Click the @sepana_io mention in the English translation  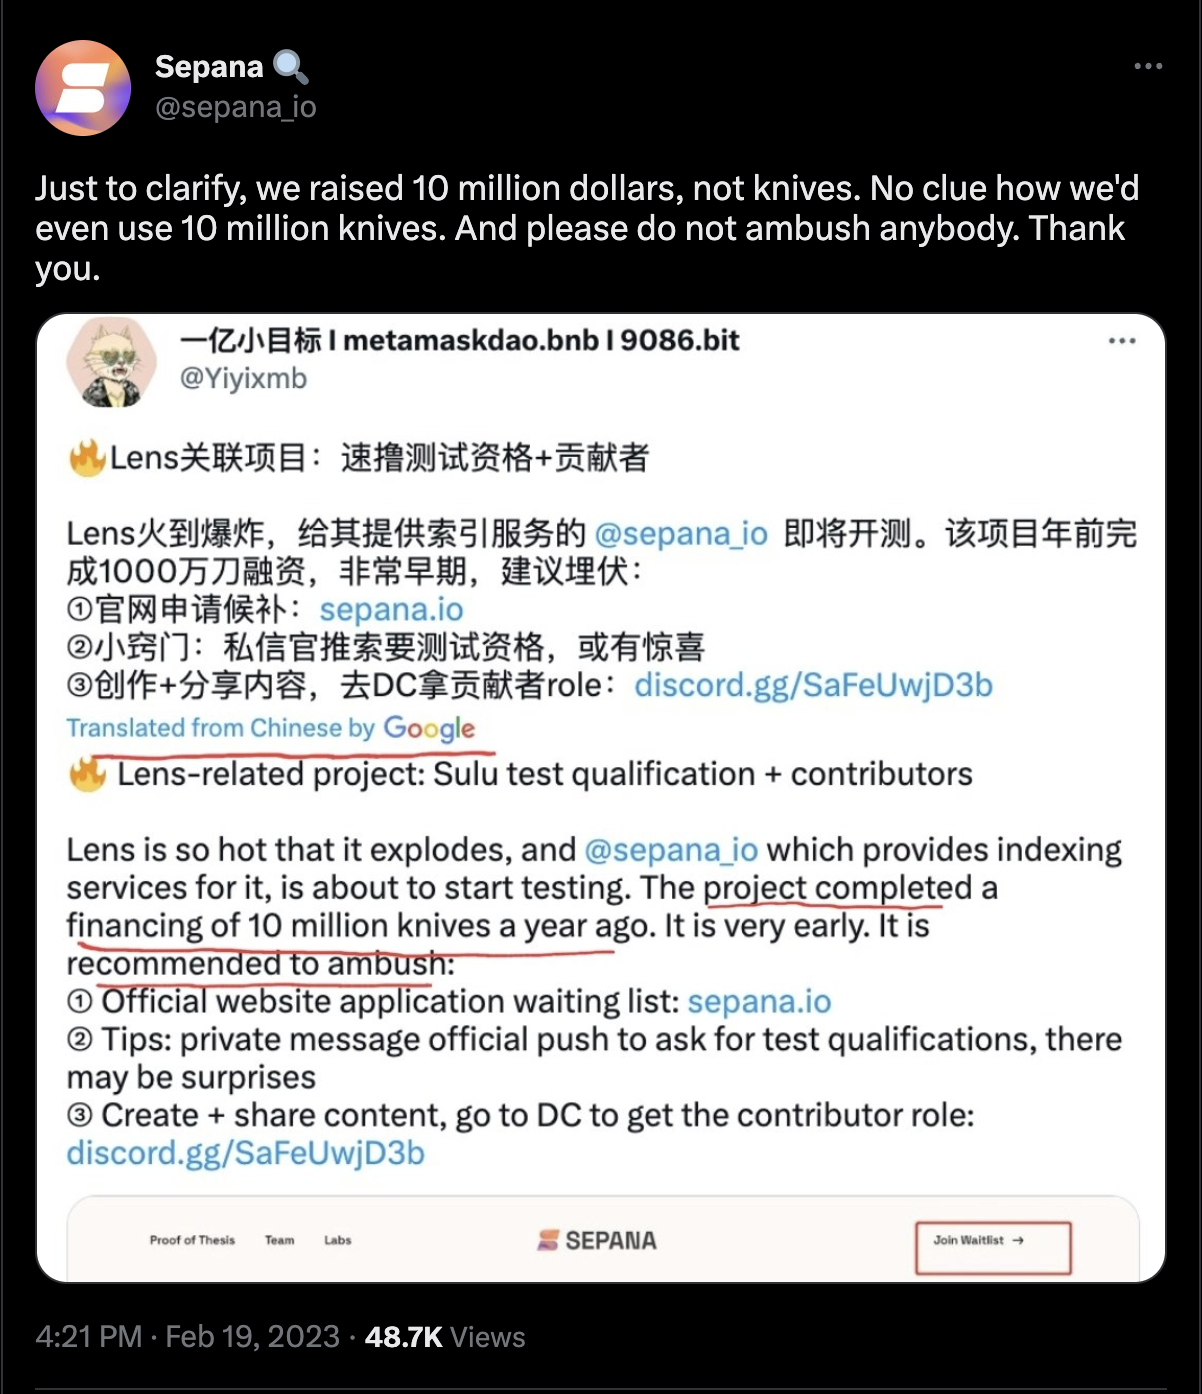tap(671, 850)
